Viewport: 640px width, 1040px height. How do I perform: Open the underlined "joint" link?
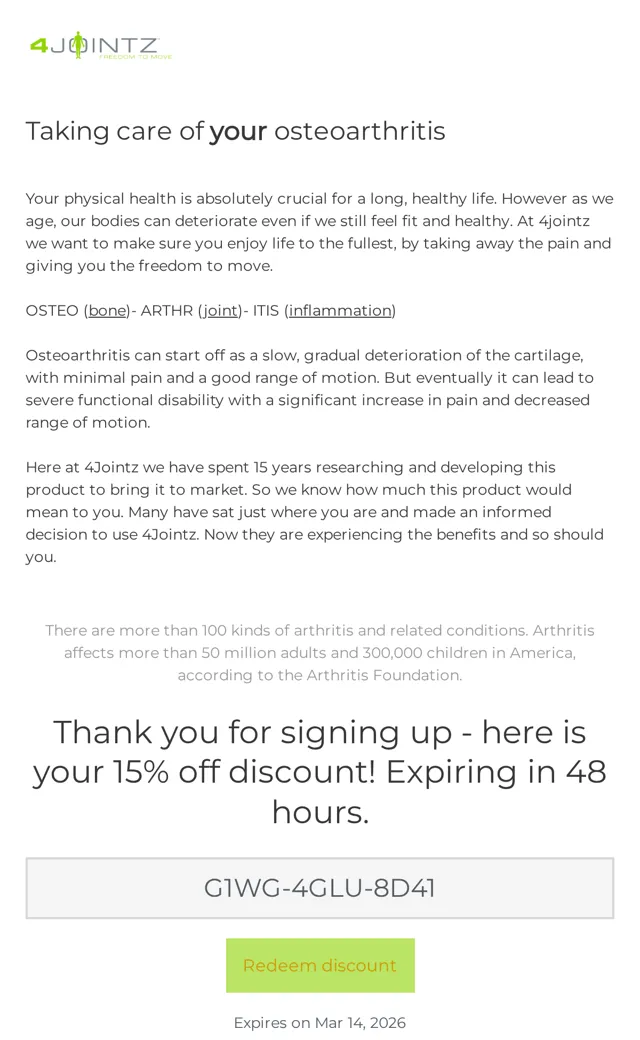coord(220,310)
